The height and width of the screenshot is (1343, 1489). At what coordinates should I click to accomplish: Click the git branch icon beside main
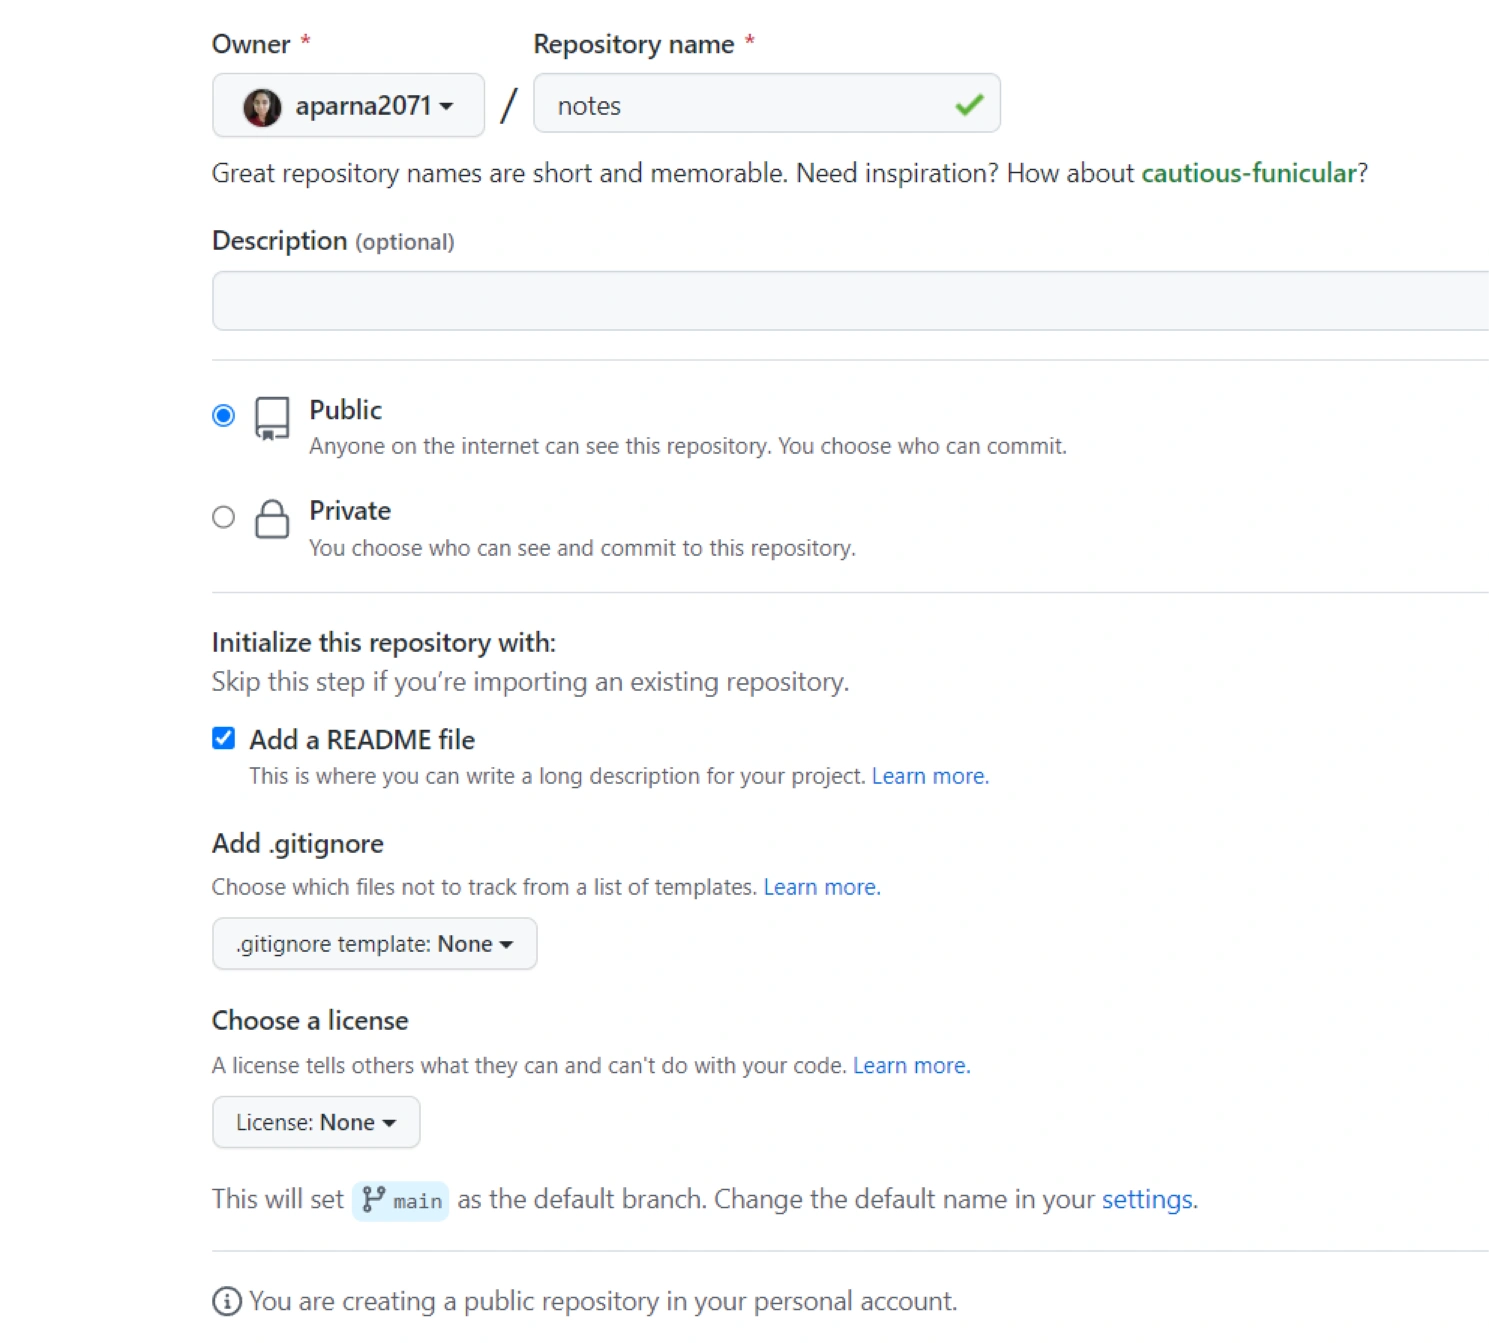(x=374, y=1199)
